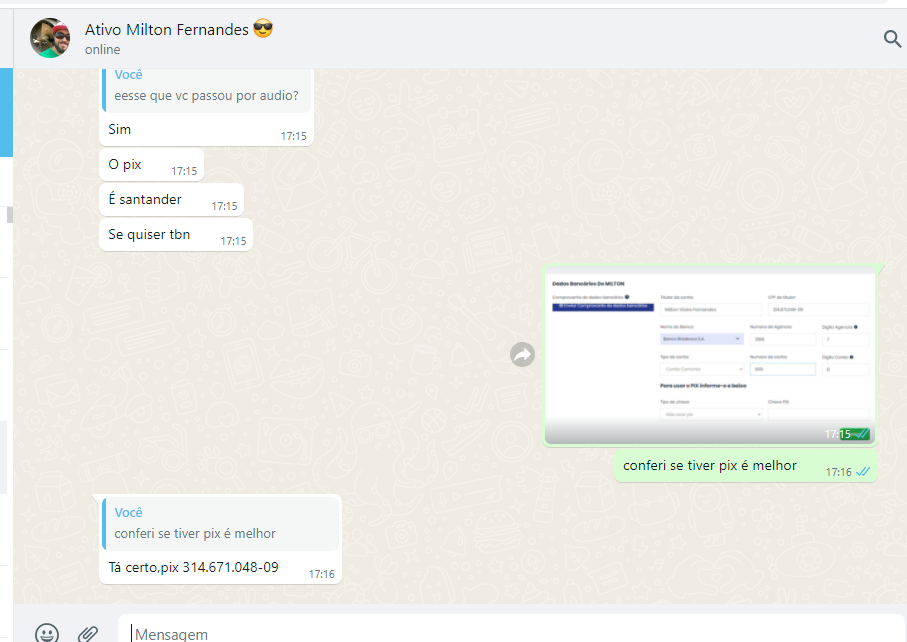Click the search icon in chat header
Screen dimensions: 907x642
(892, 39)
